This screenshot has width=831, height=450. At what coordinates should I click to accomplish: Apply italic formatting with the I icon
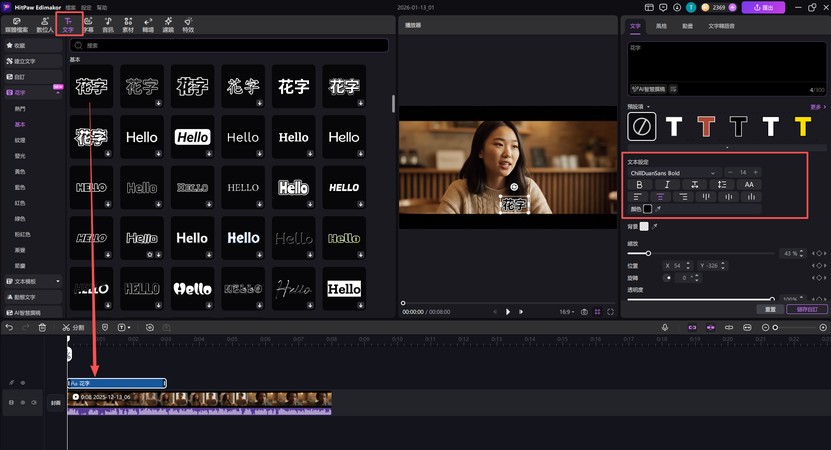pos(666,185)
